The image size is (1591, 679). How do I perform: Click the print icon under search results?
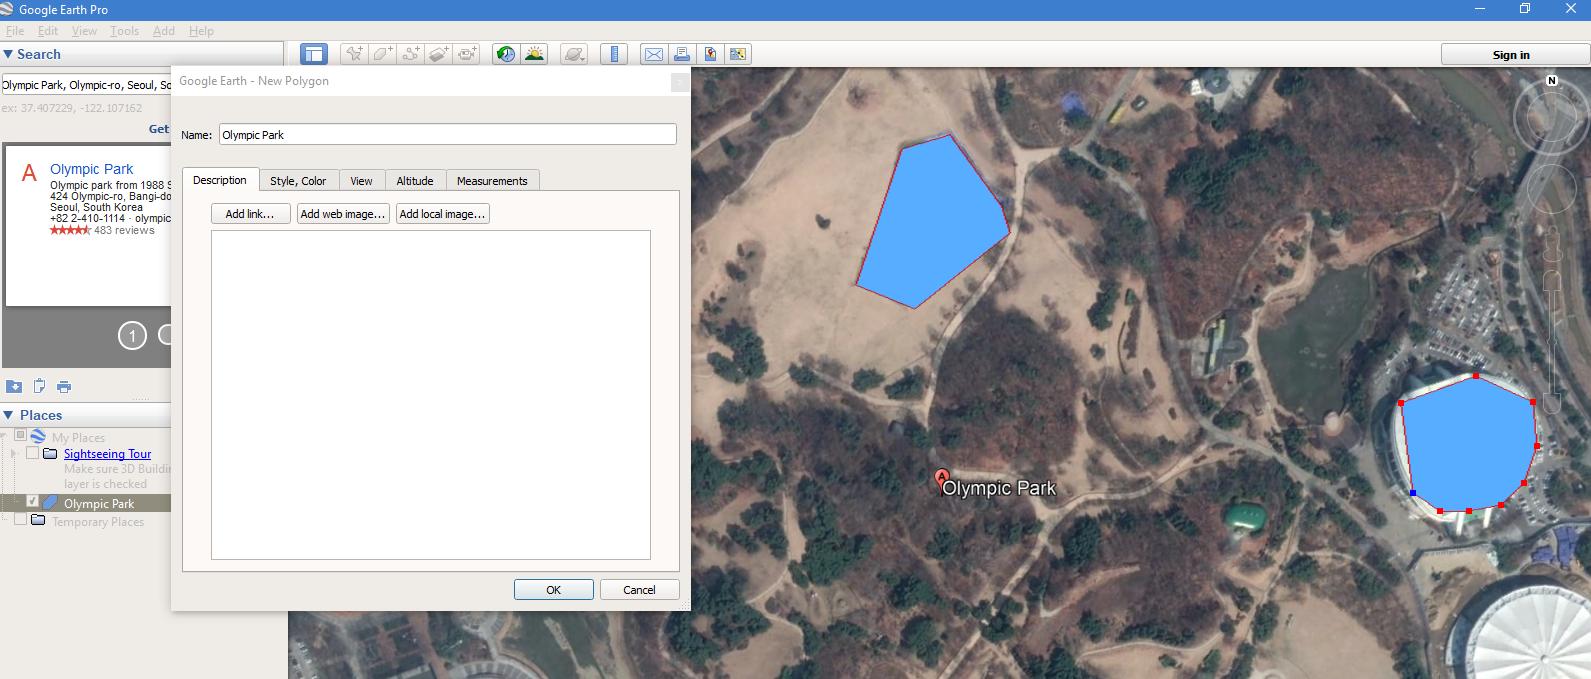pyautogui.click(x=64, y=387)
